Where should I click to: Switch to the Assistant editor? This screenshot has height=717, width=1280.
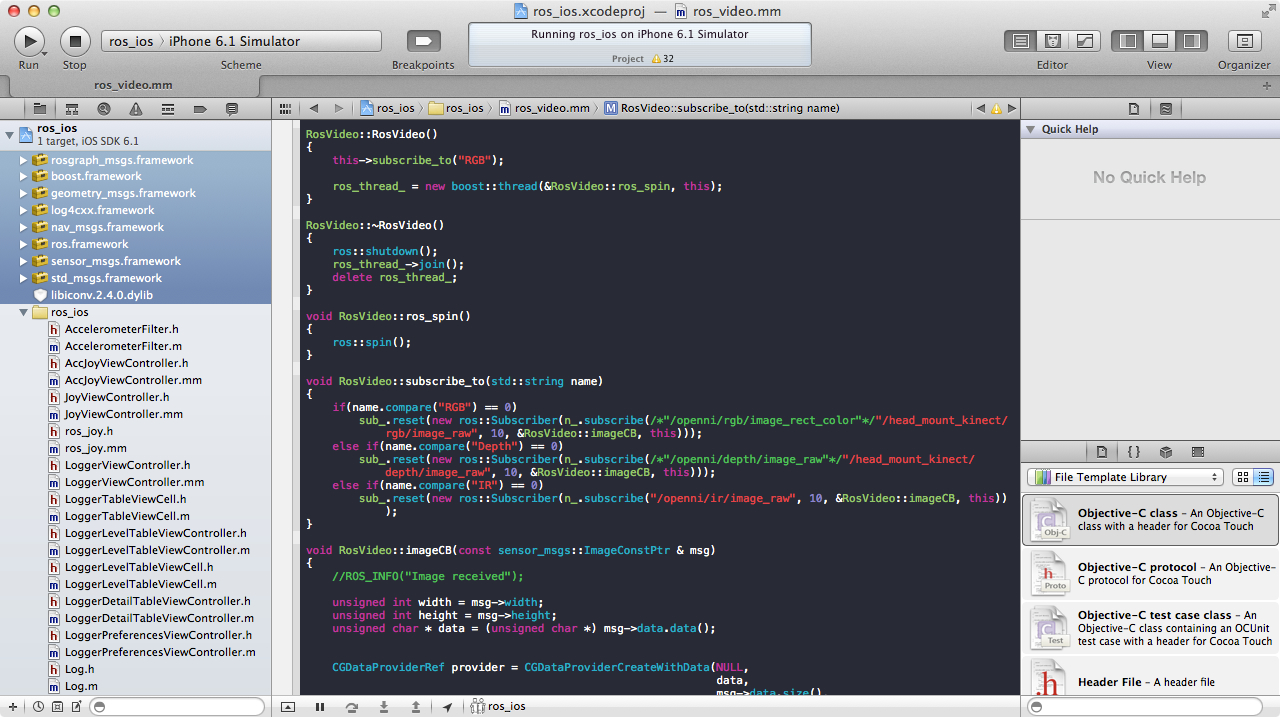[1052, 41]
